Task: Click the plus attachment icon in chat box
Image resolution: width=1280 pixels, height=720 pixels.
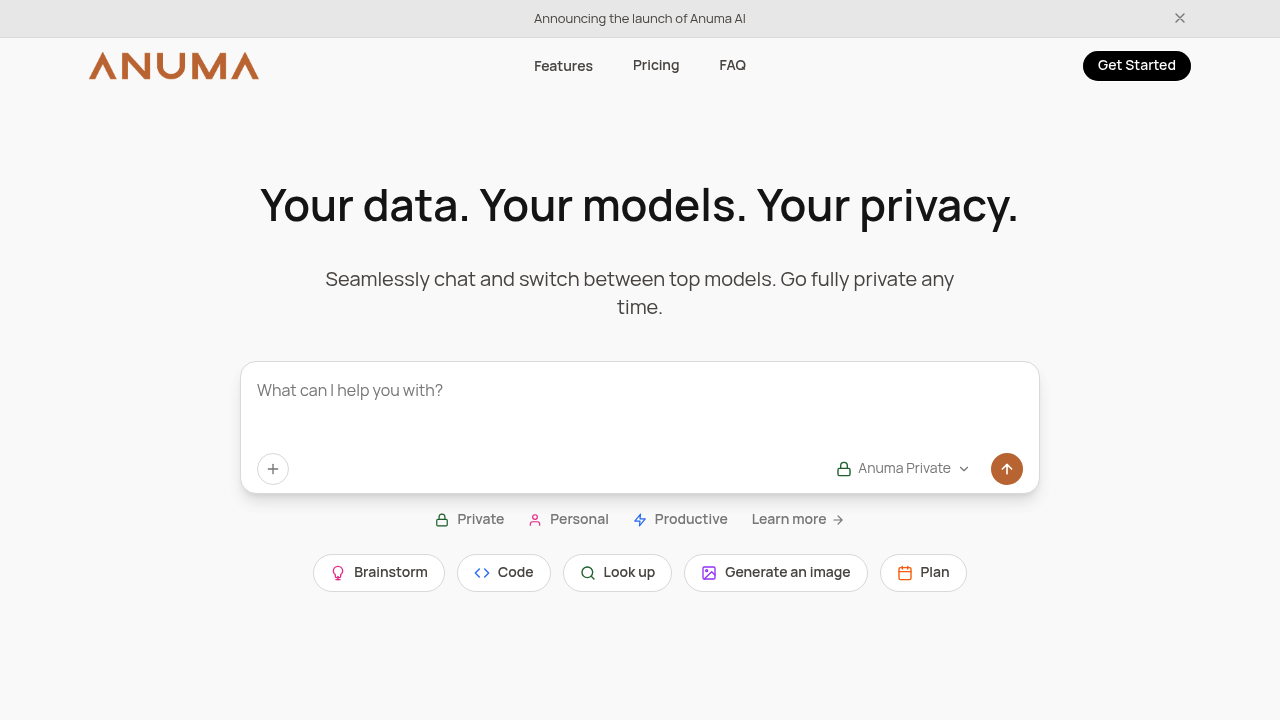Action: pos(272,468)
